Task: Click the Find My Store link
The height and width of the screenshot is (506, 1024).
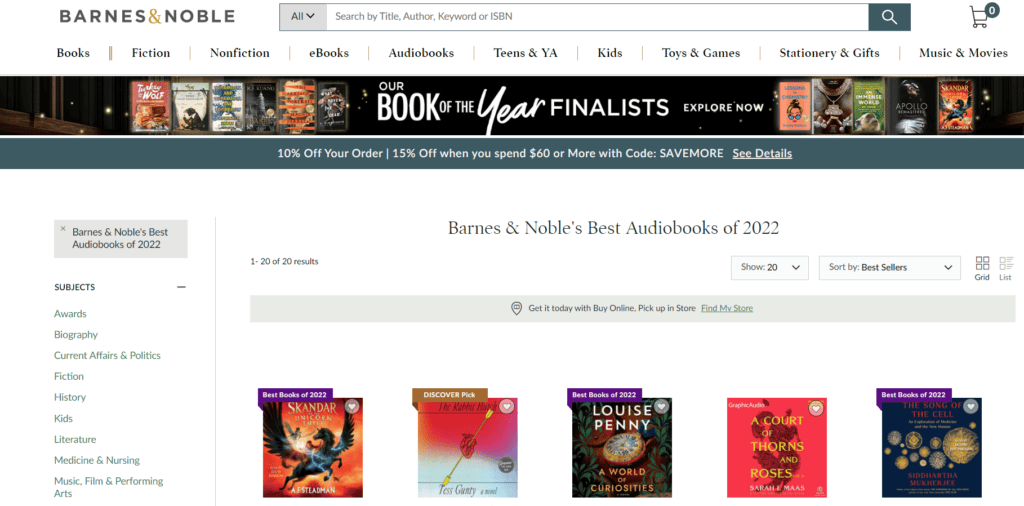Action: pos(727,308)
